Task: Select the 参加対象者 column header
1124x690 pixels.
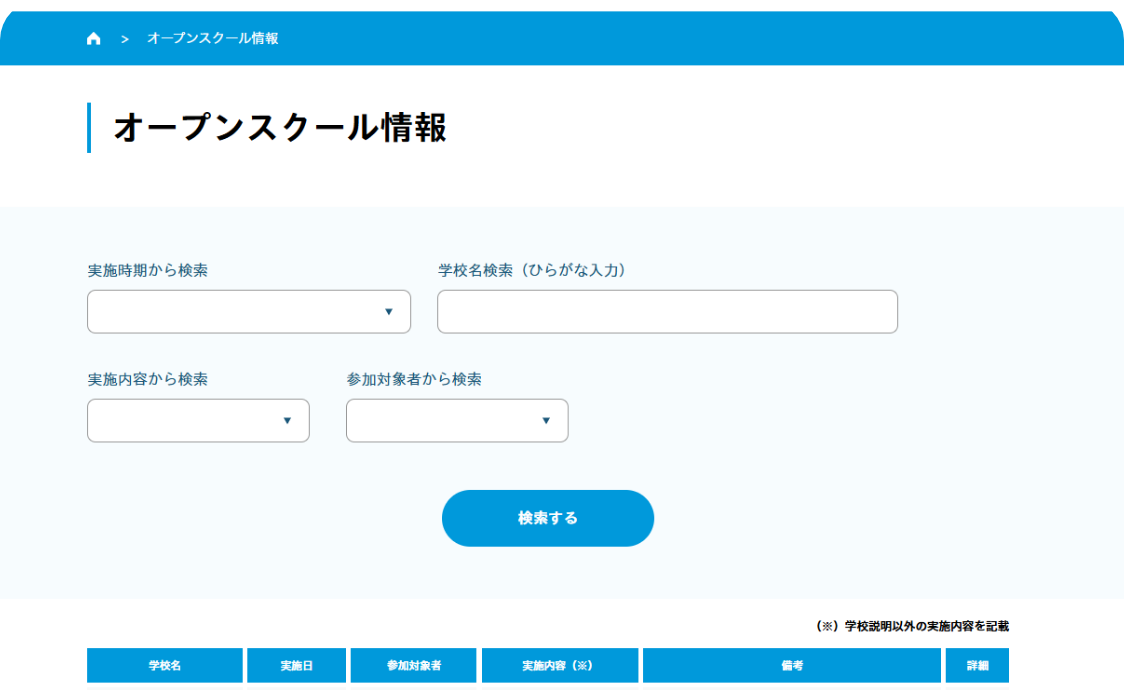Action: 413,665
